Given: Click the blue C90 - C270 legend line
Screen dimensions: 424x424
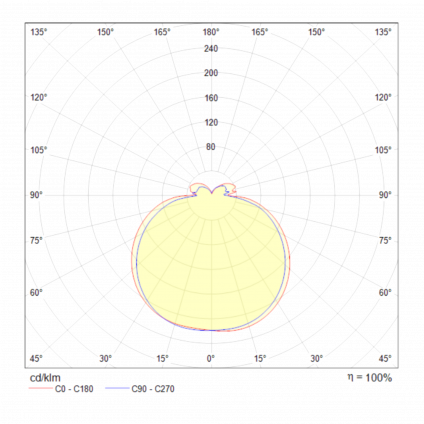Looking at the screenshot, I should pyautogui.click(x=117, y=388).
